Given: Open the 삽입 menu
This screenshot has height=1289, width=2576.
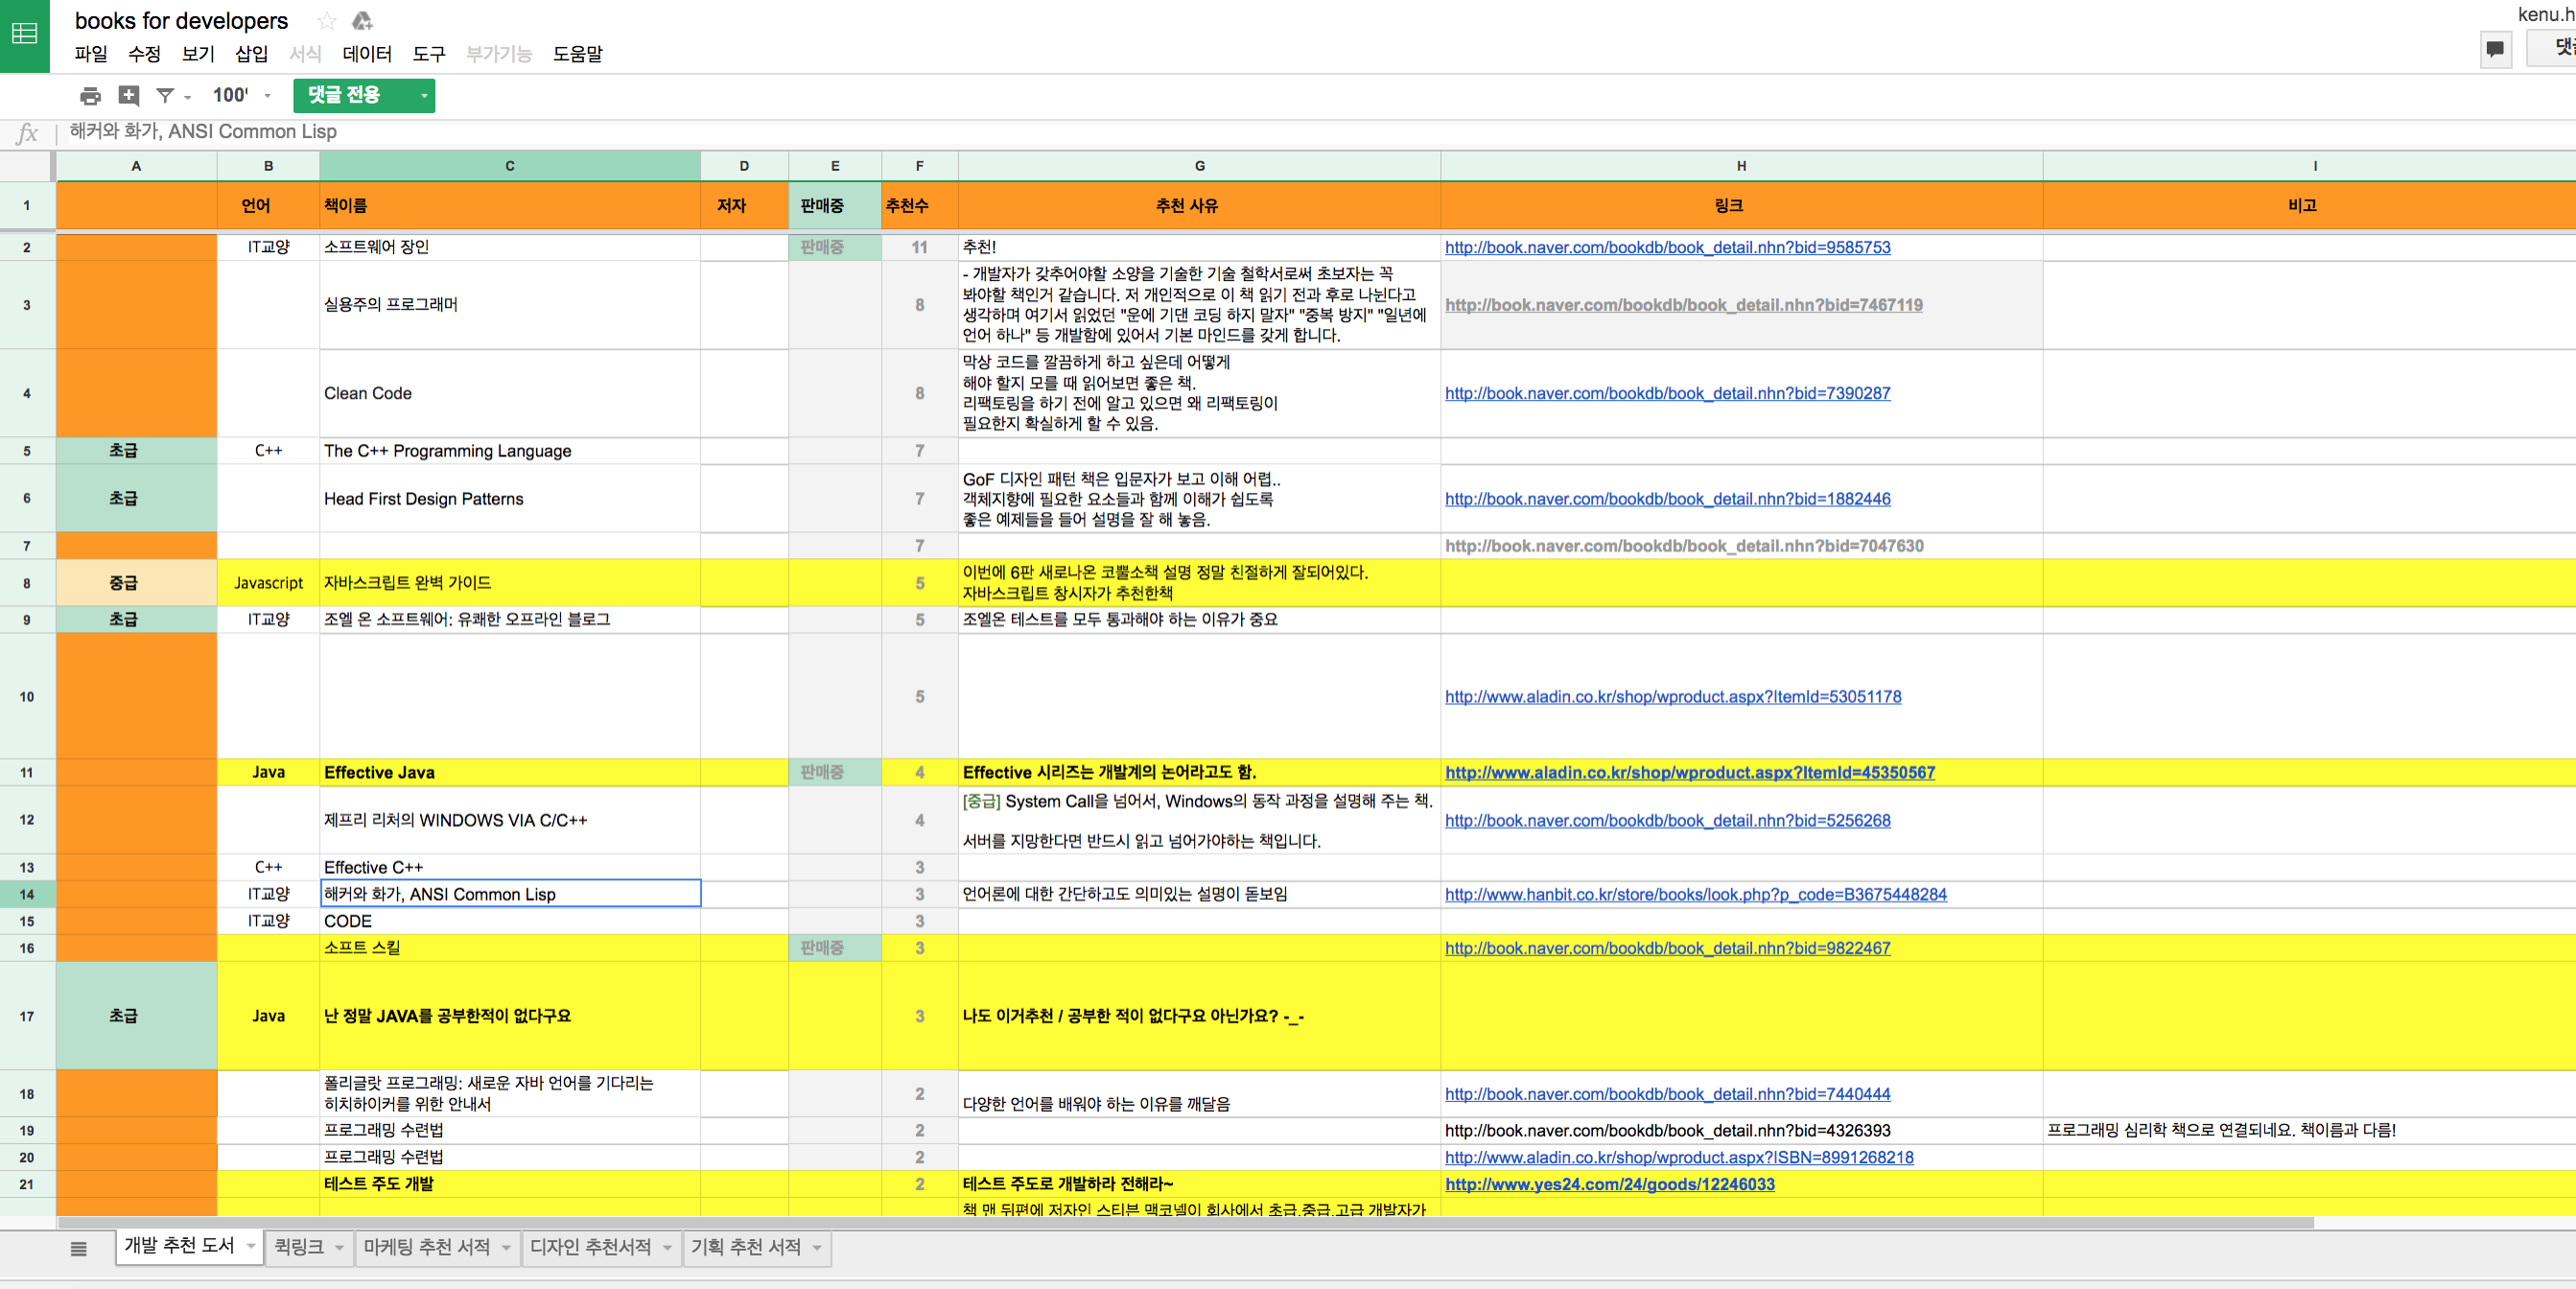Looking at the screenshot, I should (x=251, y=54).
